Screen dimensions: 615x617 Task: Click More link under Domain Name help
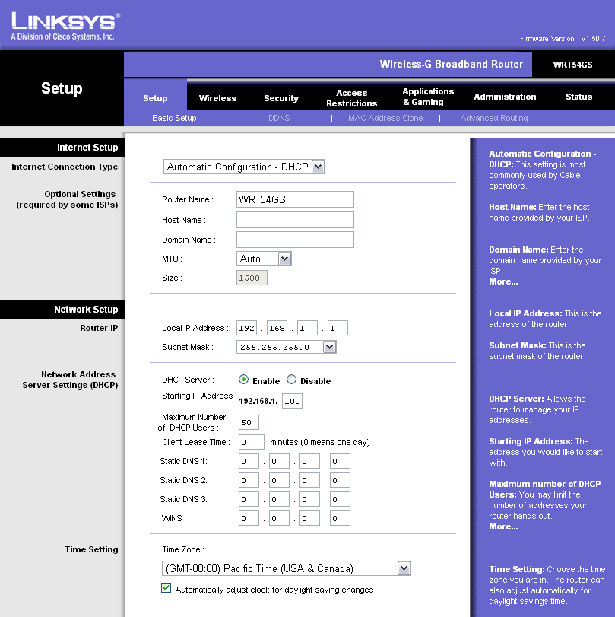click(503, 282)
